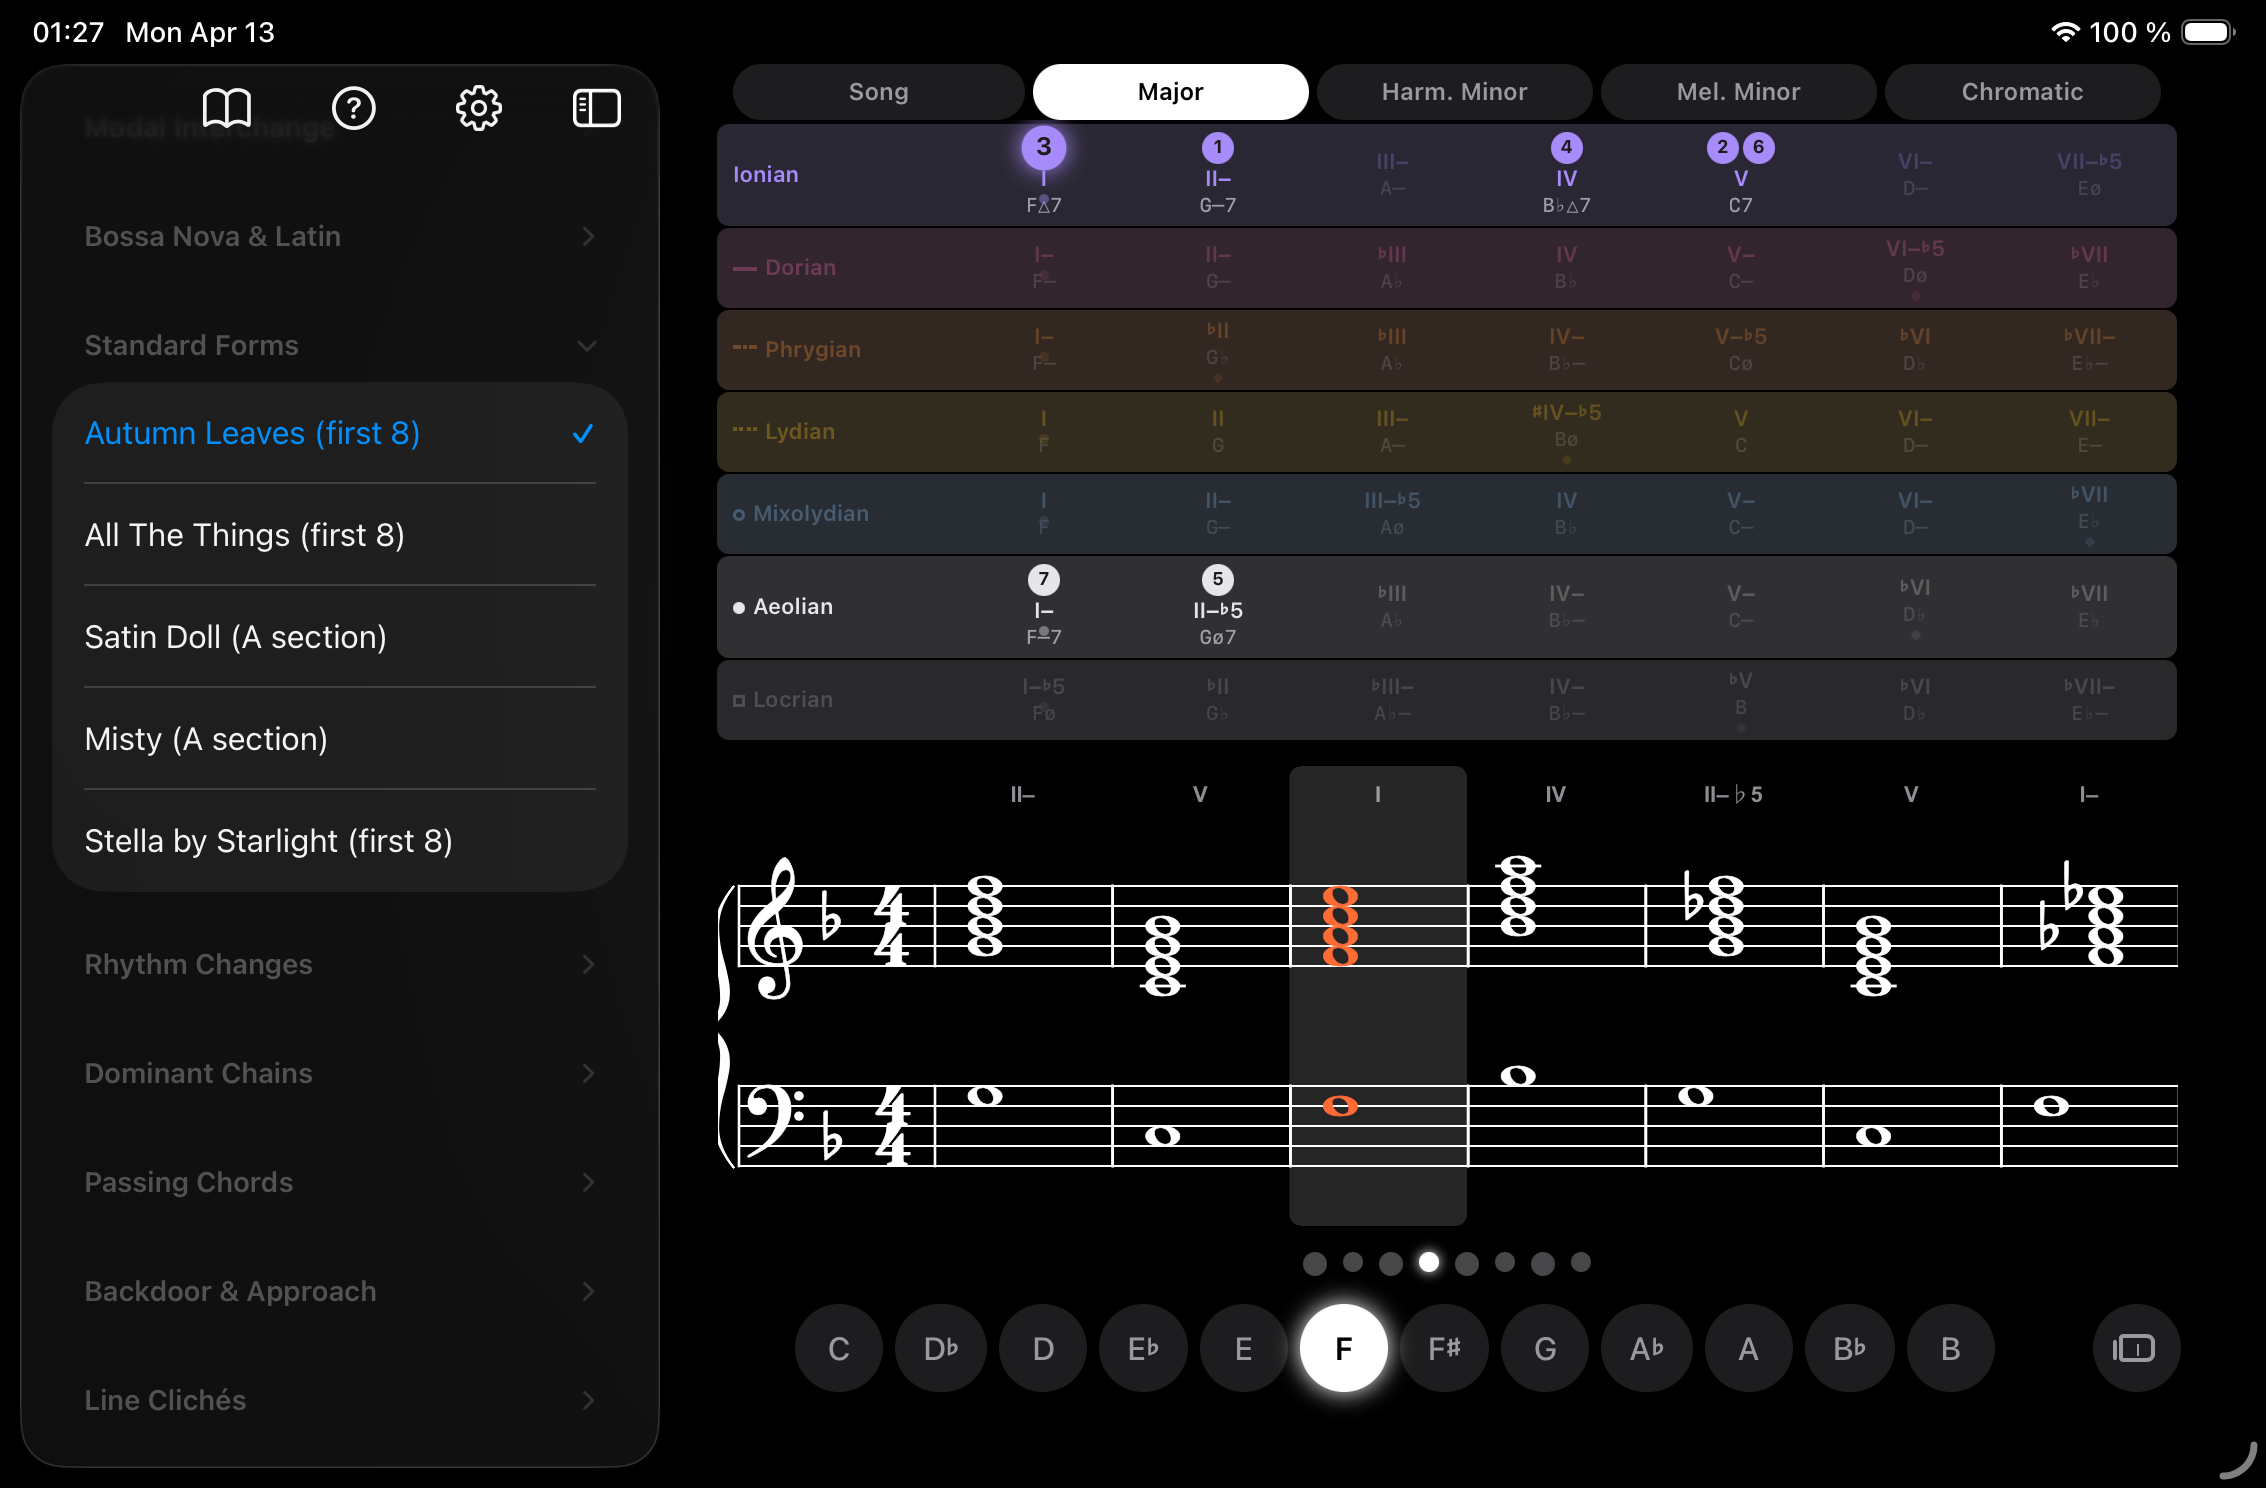Open the help panel
2266x1488 pixels.
(x=354, y=108)
